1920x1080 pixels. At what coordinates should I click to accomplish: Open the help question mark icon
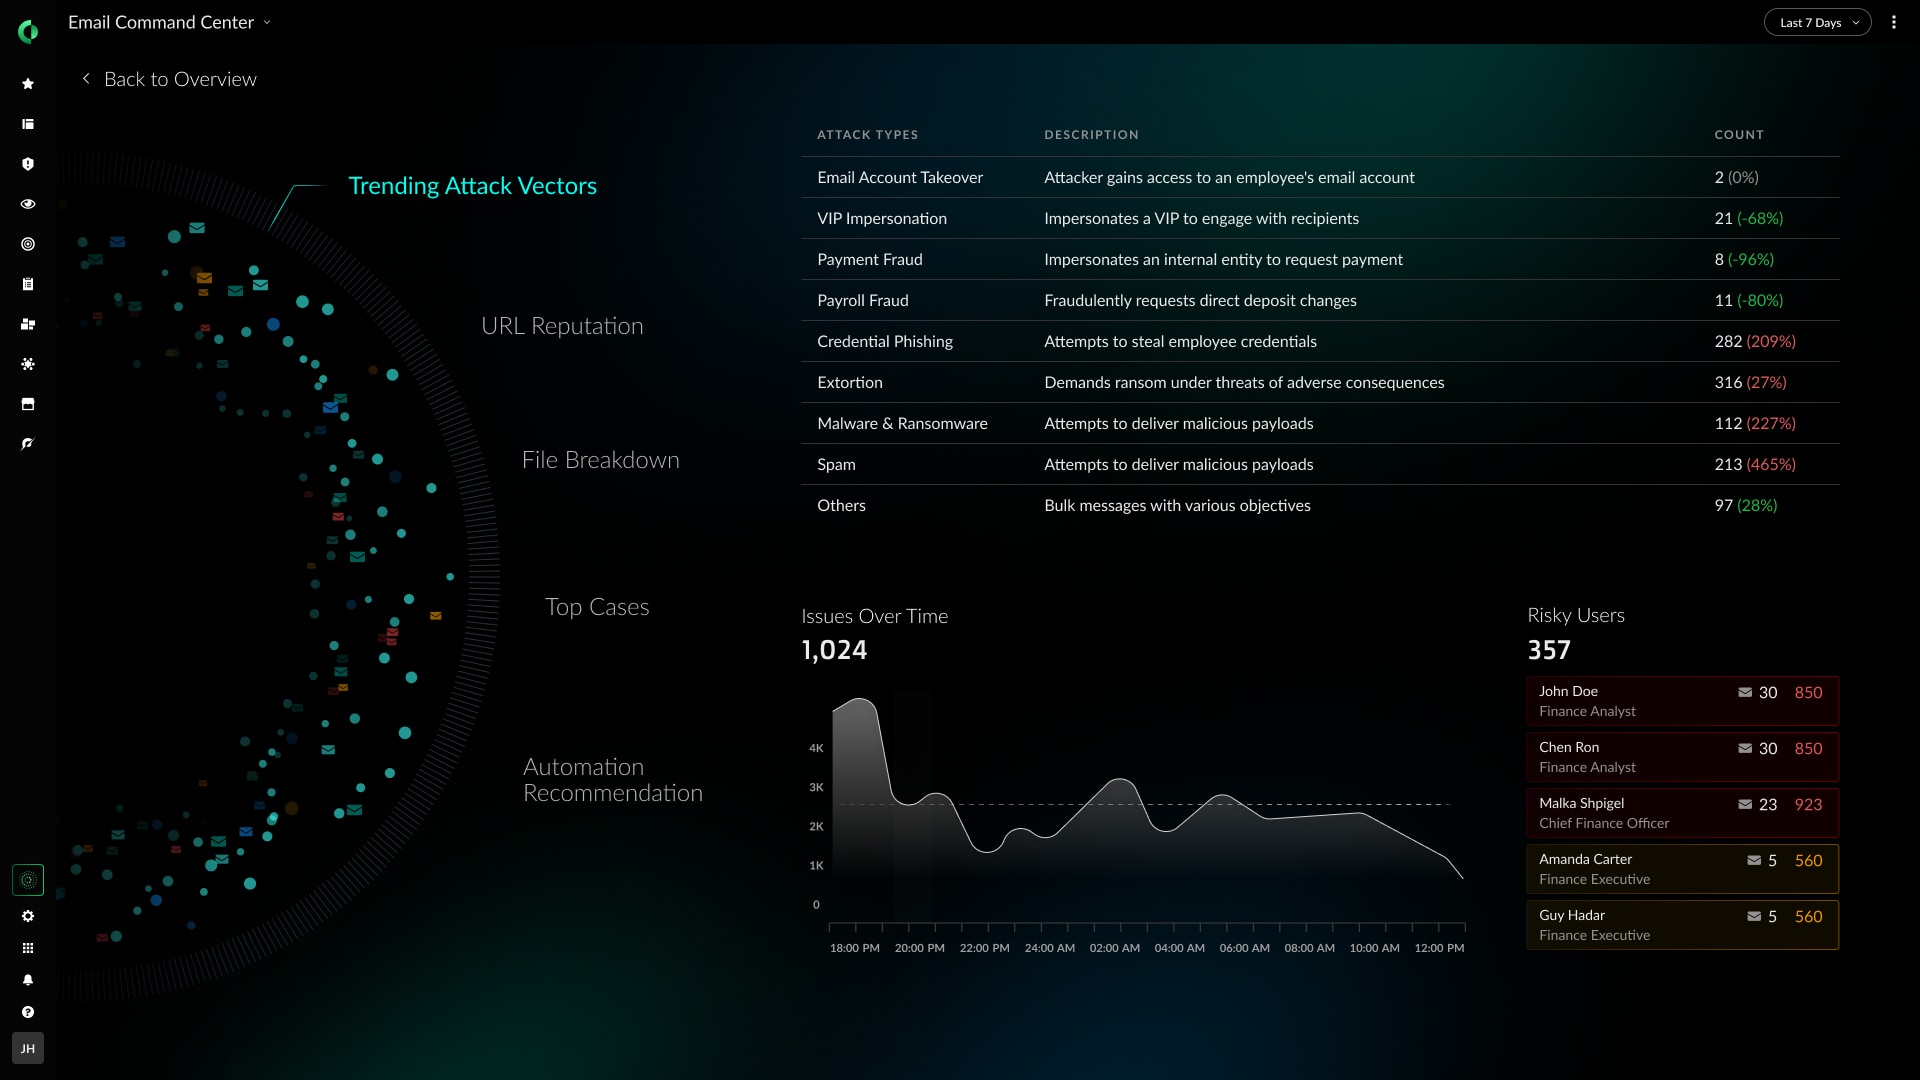[x=28, y=1012]
